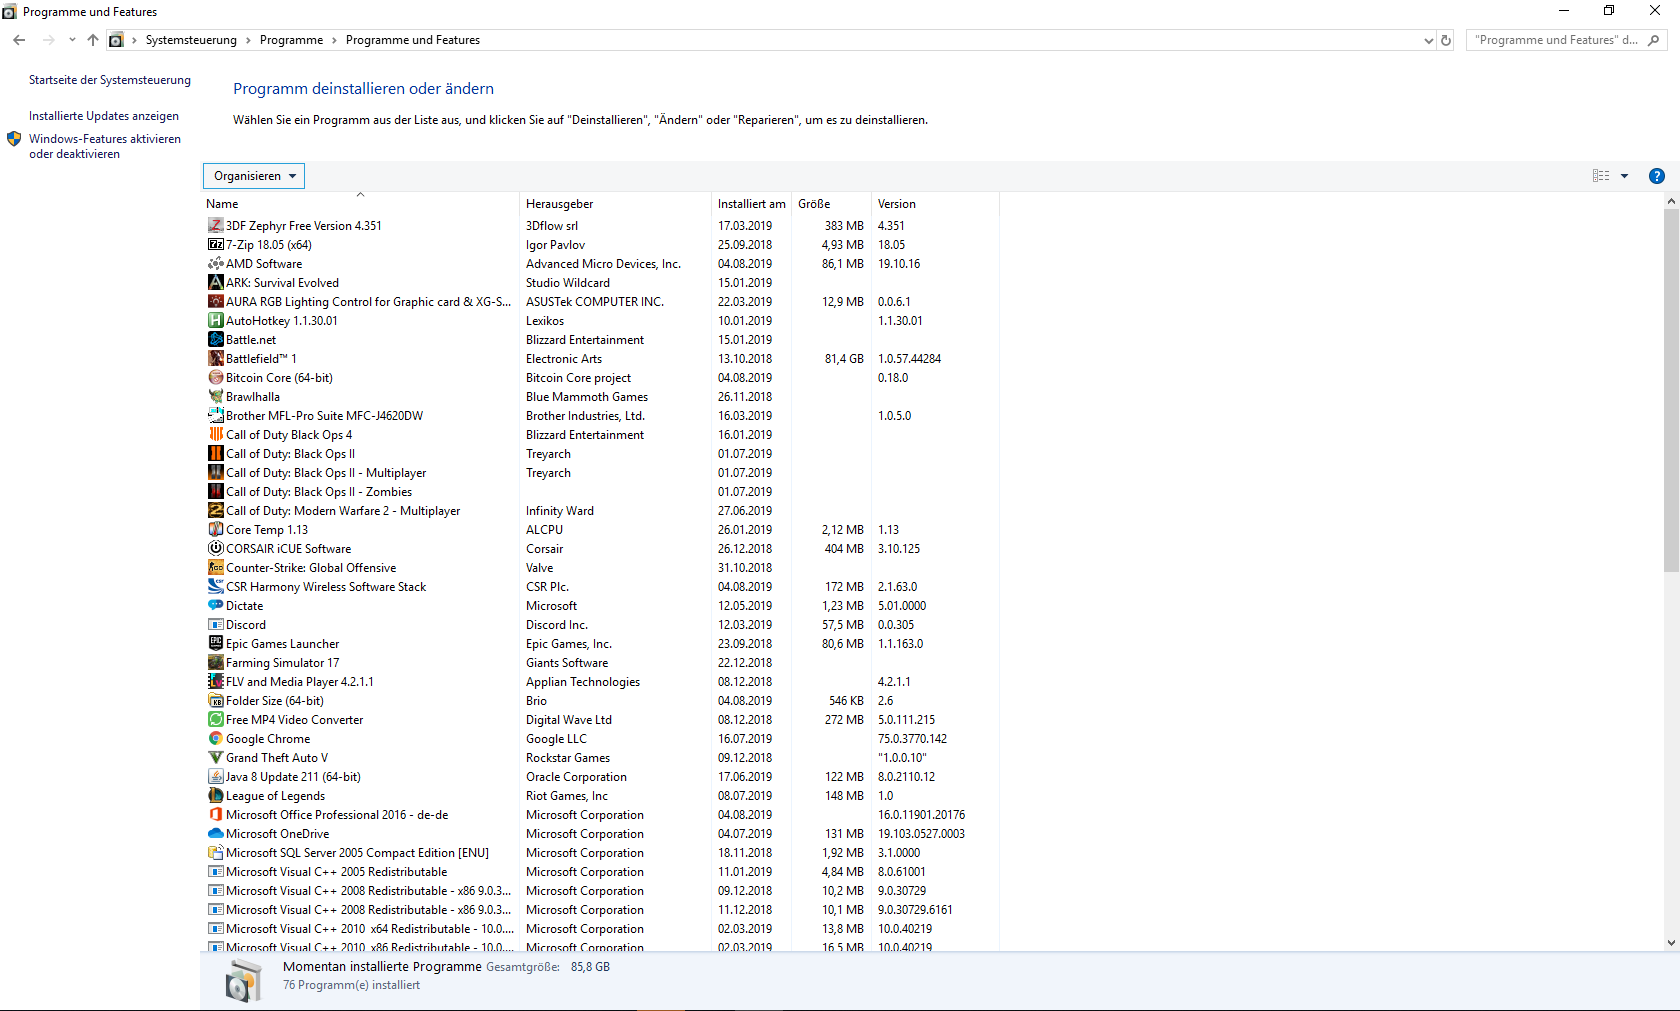
Task: Select the Battle.net program icon
Action: (x=215, y=340)
